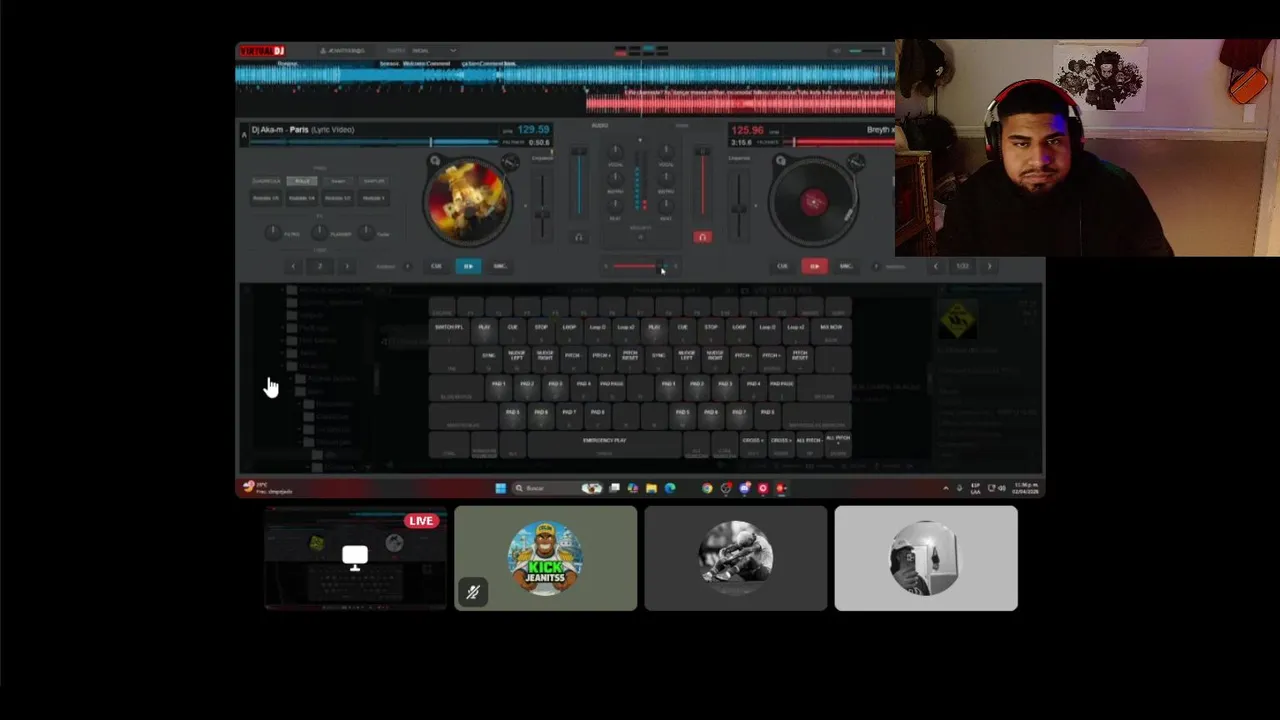Click the VirtualDJ logo
Image resolution: width=1280 pixels, height=720 pixels.
261,51
